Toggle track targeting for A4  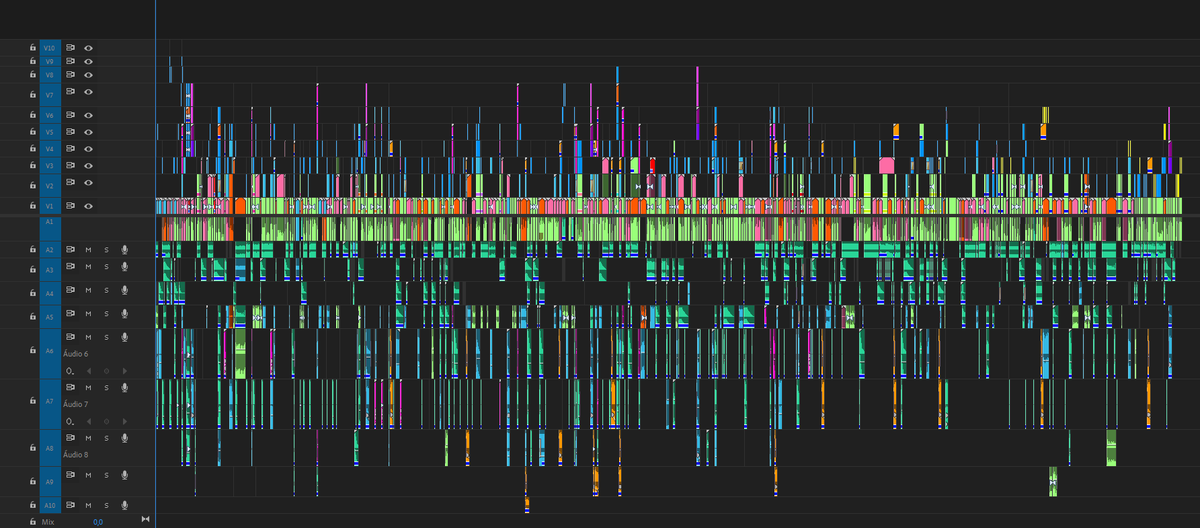(51, 293)
